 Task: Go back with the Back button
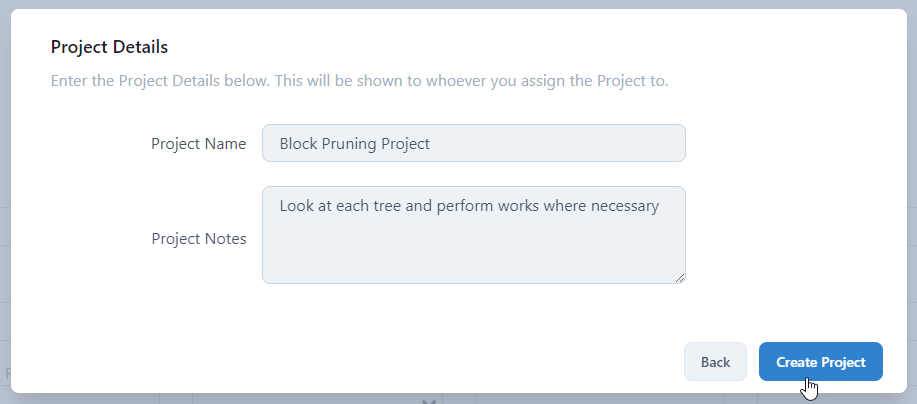point(715,362)
